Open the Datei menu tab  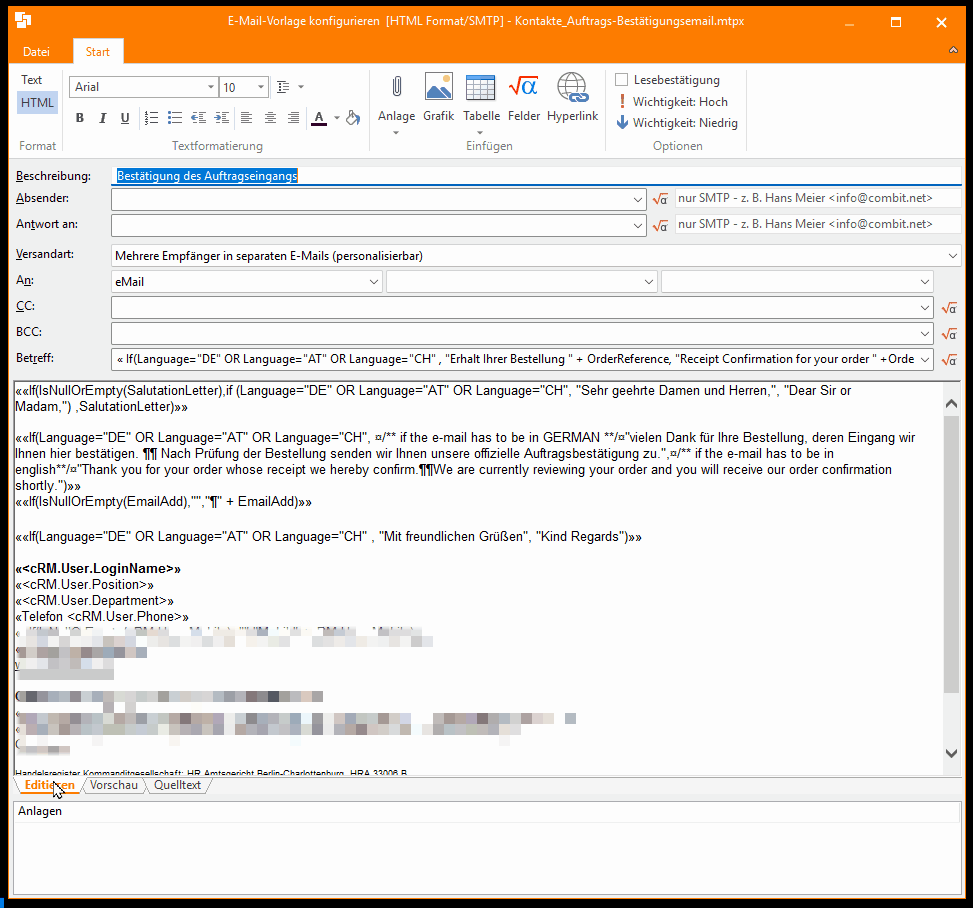(x=37, y=52)
